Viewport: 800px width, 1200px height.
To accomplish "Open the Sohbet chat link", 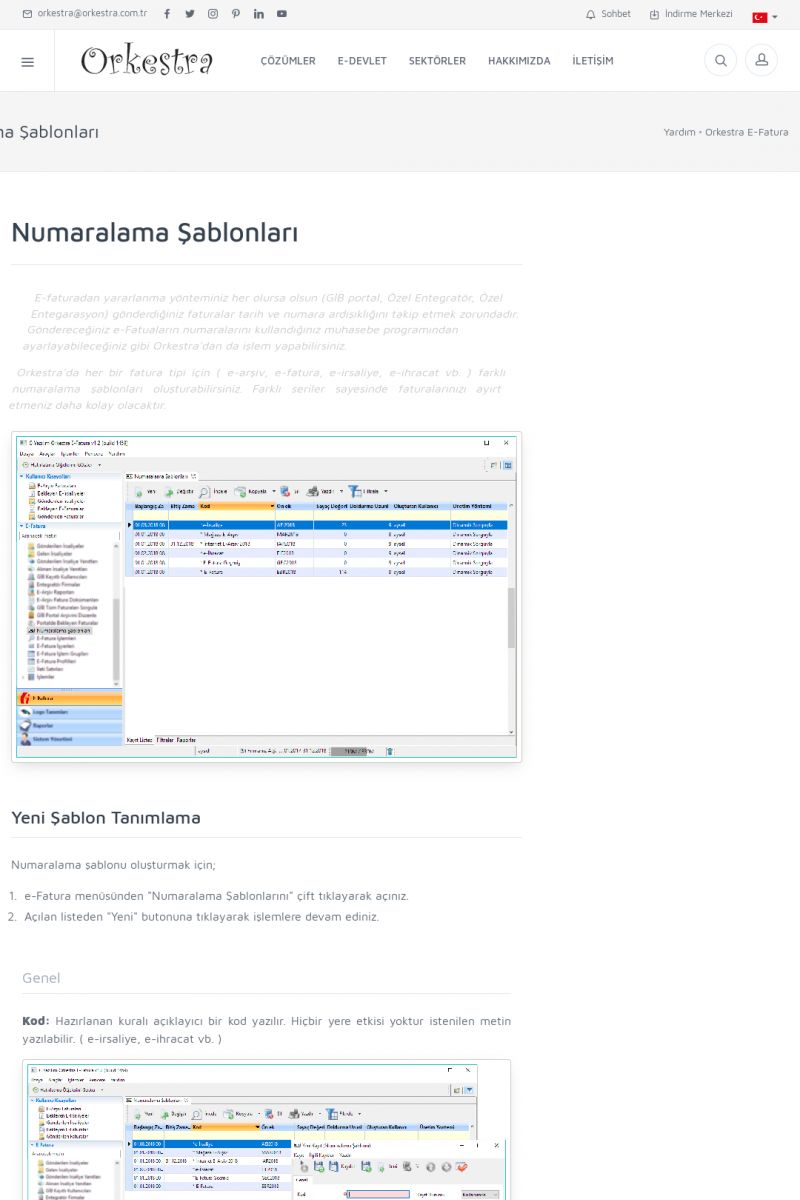I will pos(608,14).
